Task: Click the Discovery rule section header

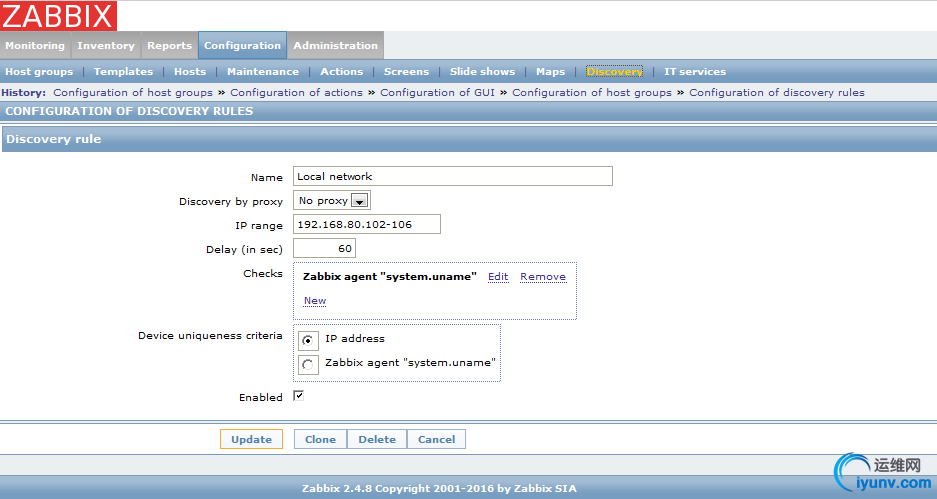Action: (x=468, y=139)
